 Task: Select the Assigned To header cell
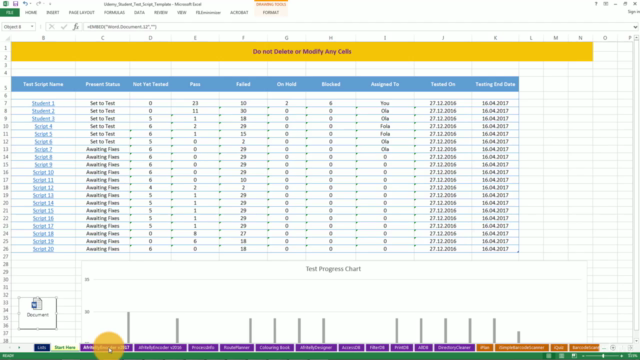pyautogui.click(x=385, y=84)
